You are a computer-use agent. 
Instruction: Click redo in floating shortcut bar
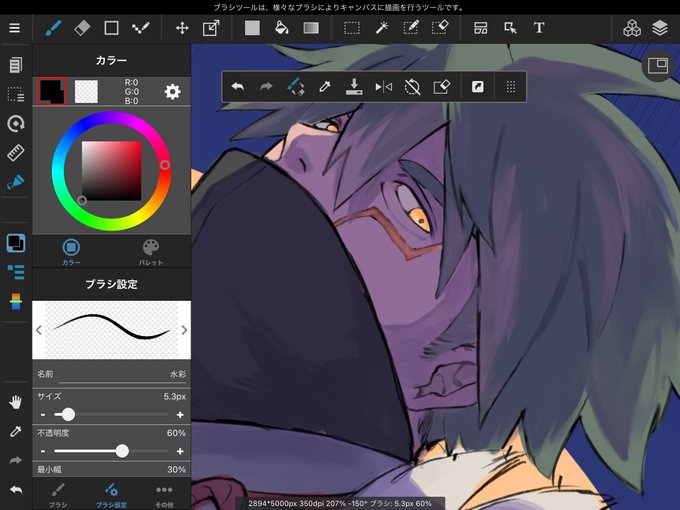[x=266, y=87]
